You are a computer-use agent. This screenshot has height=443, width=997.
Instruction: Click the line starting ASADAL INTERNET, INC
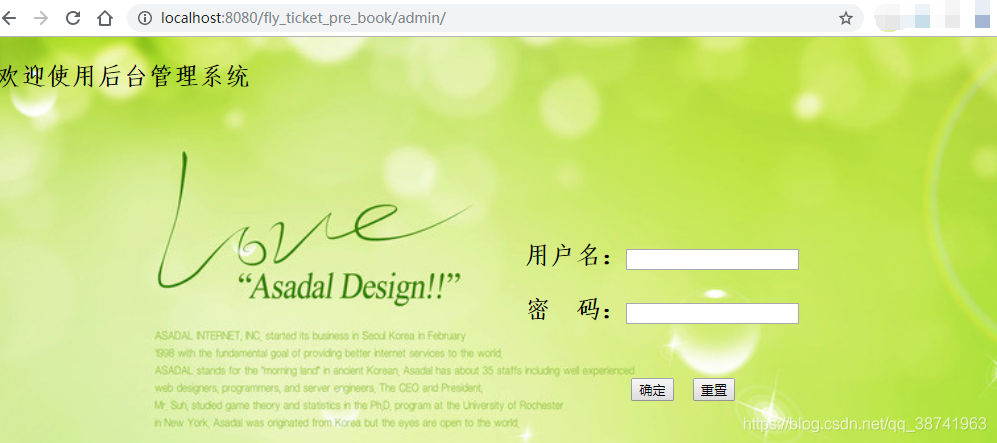(x=310, y=335)
